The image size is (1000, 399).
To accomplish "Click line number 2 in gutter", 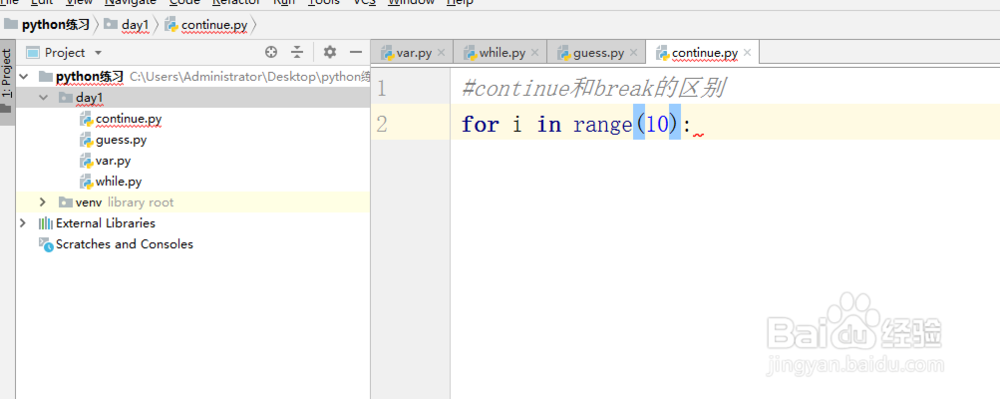I will click(x=381, y=124).
